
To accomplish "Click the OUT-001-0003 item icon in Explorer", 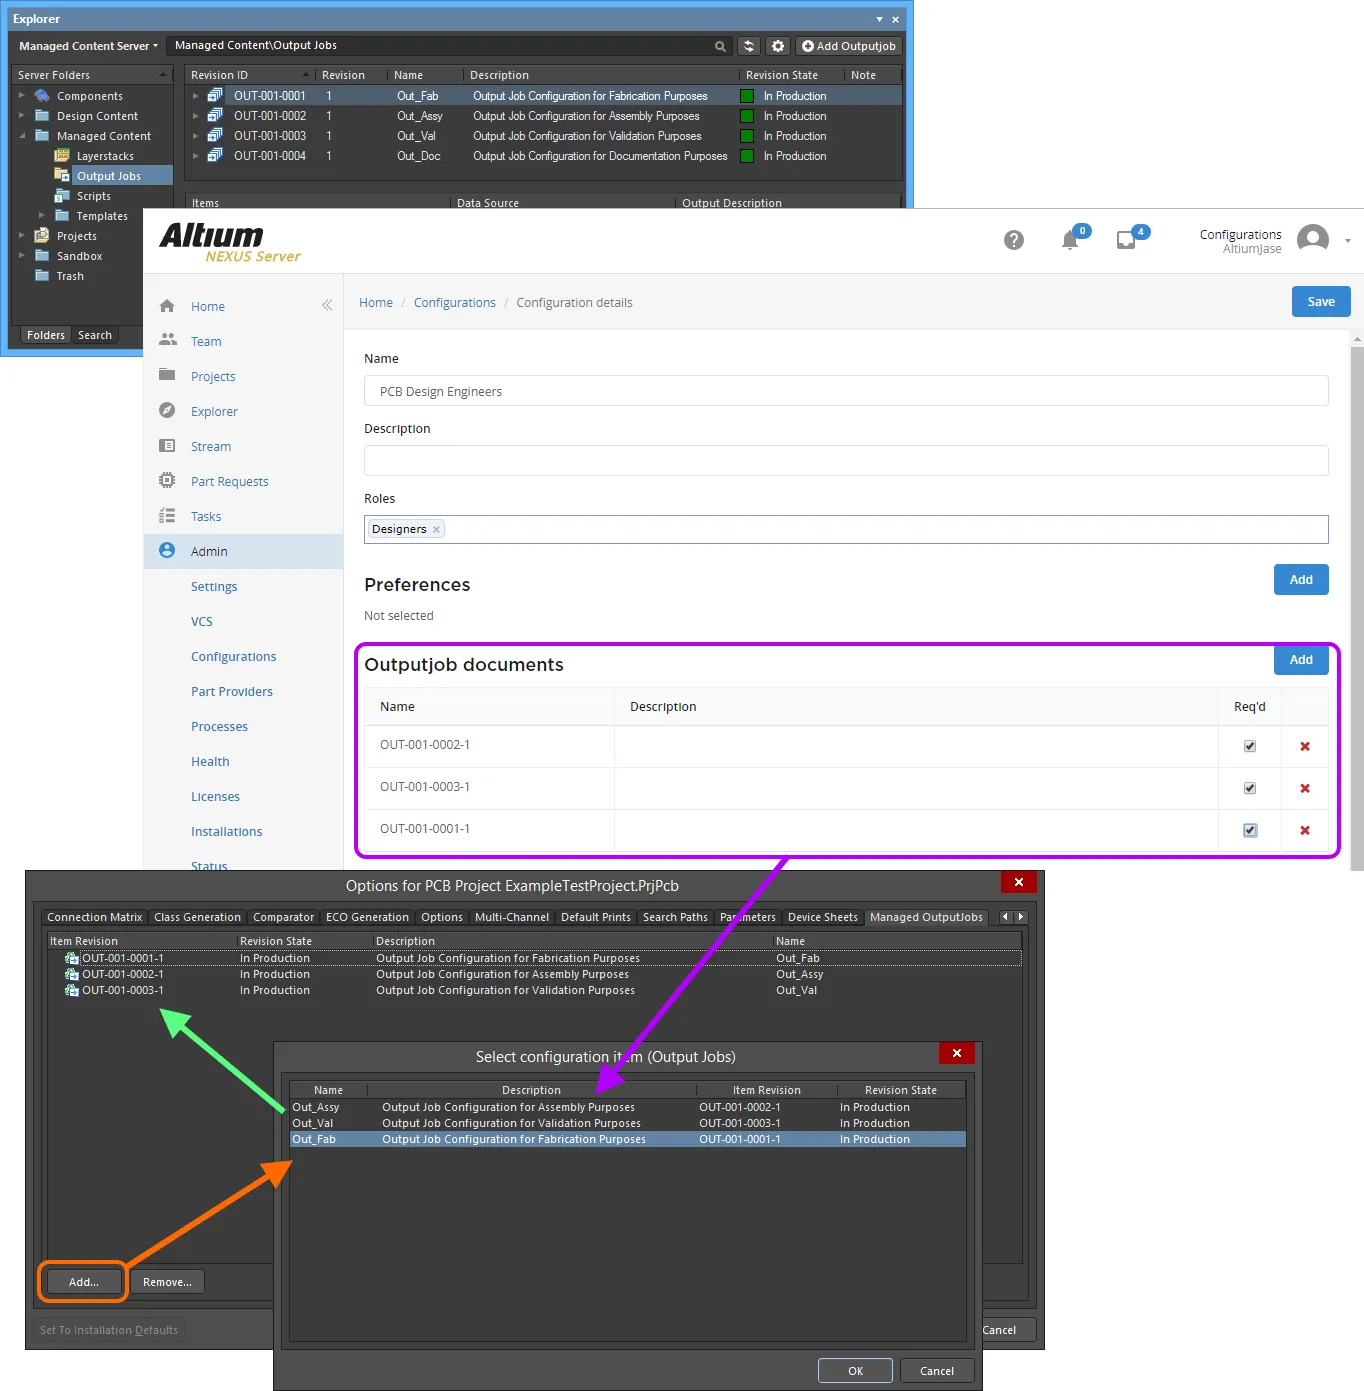I will [x=215, y=136].
